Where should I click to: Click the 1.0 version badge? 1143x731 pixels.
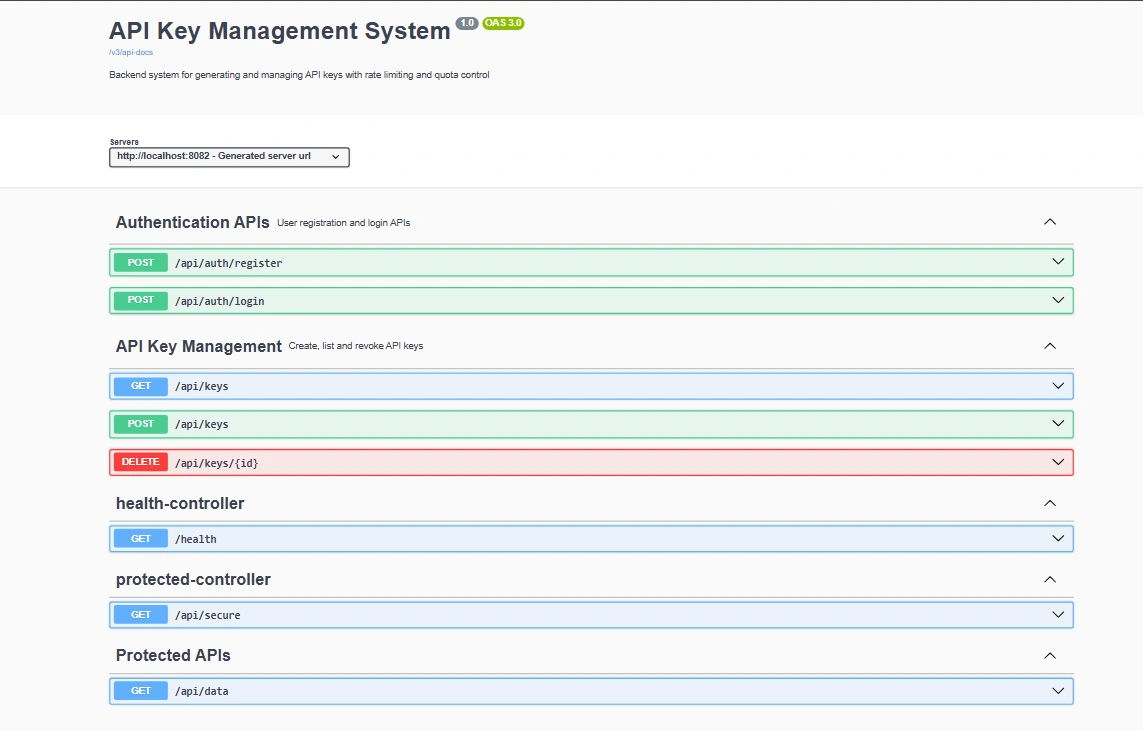pyautogui.click(x=467, y=23)
